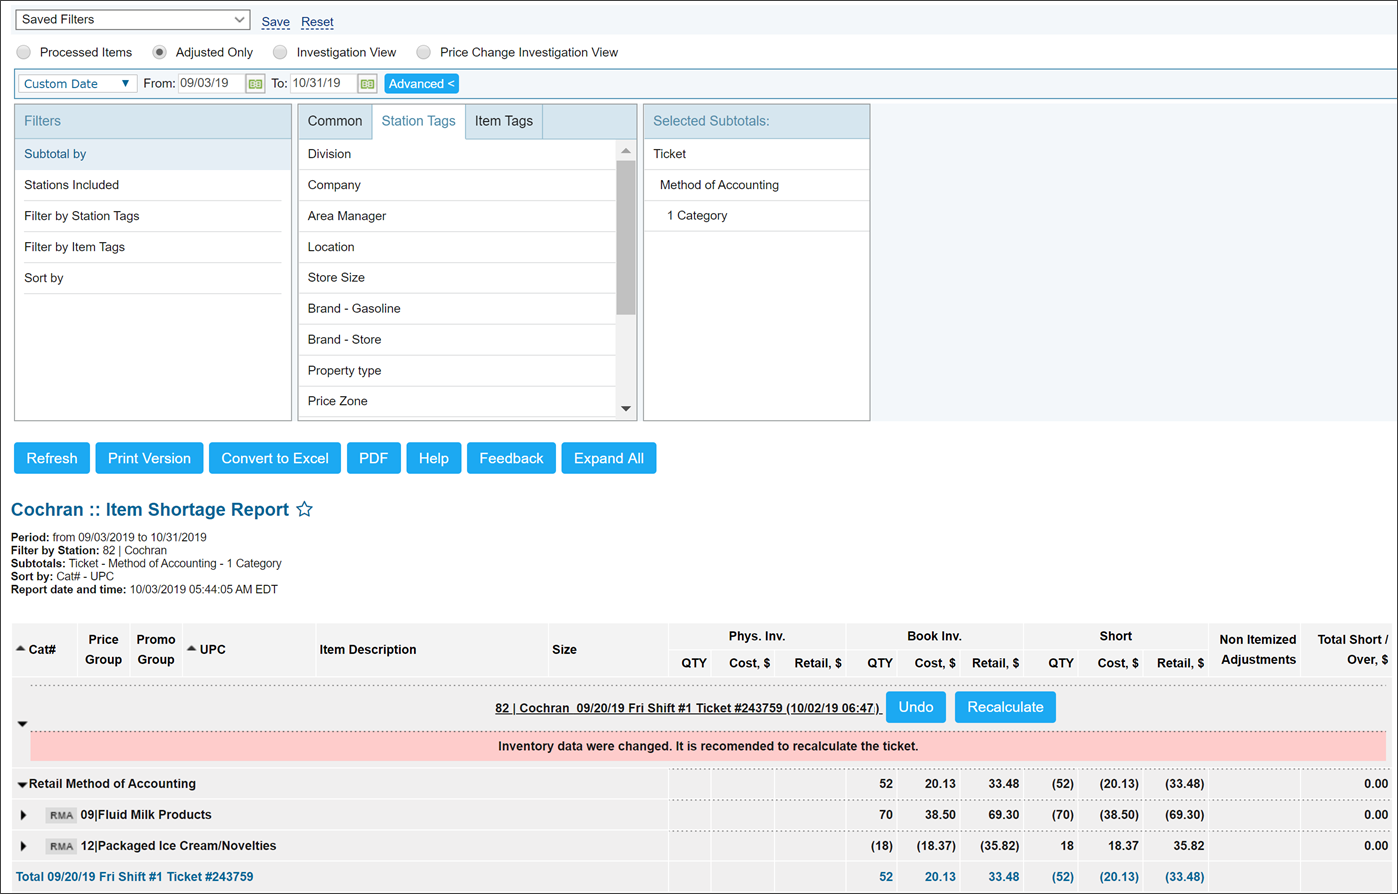Click the RMA icon beside Packaged Ice Cream/Novelties
Screen dimensions: 1398x894
point(60,845)
